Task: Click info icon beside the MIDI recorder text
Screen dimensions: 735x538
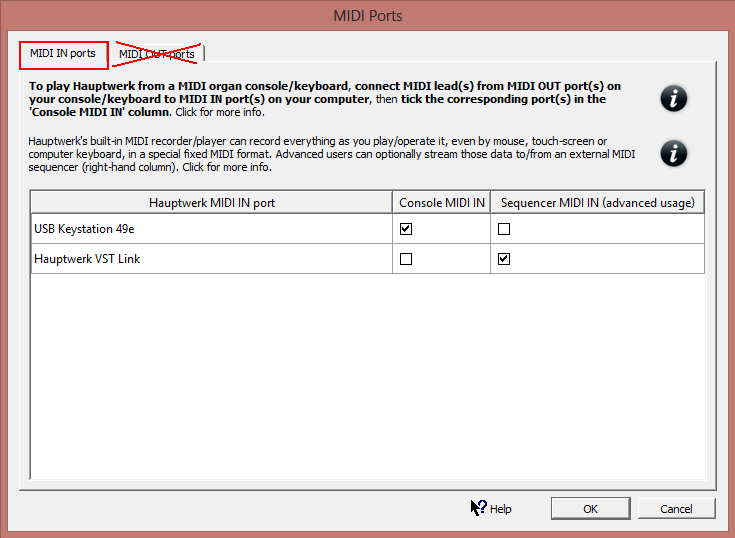Action: (x=674, y=153)
